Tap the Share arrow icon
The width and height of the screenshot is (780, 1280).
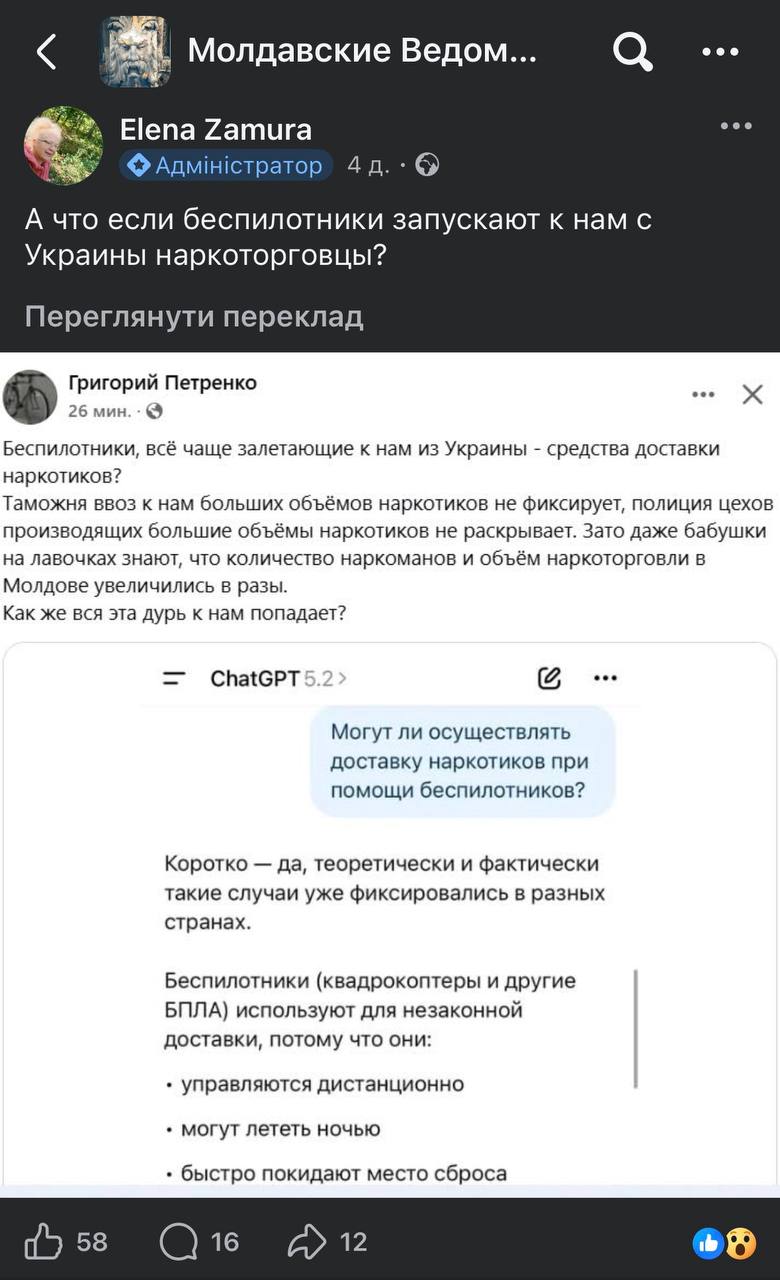coord(307,1242)
